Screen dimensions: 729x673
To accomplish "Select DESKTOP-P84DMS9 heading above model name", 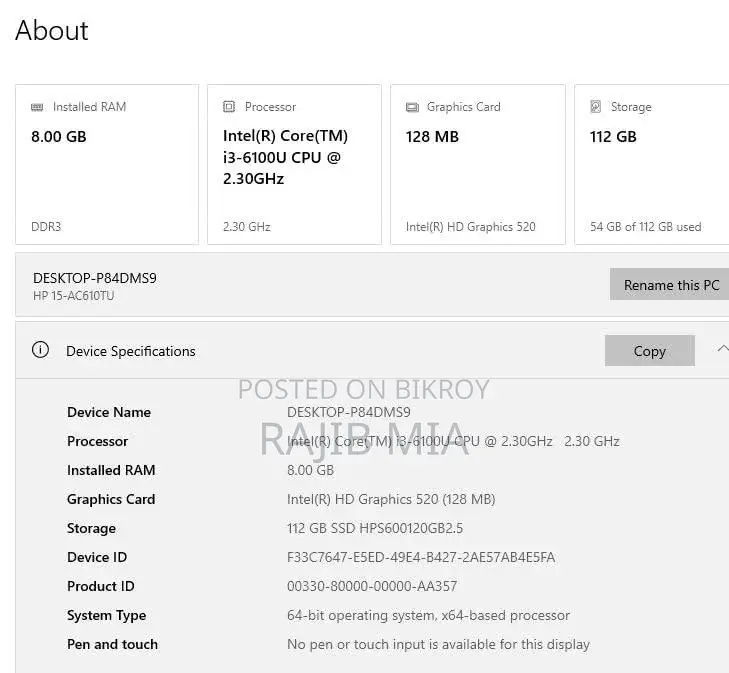I will (95, 278).
